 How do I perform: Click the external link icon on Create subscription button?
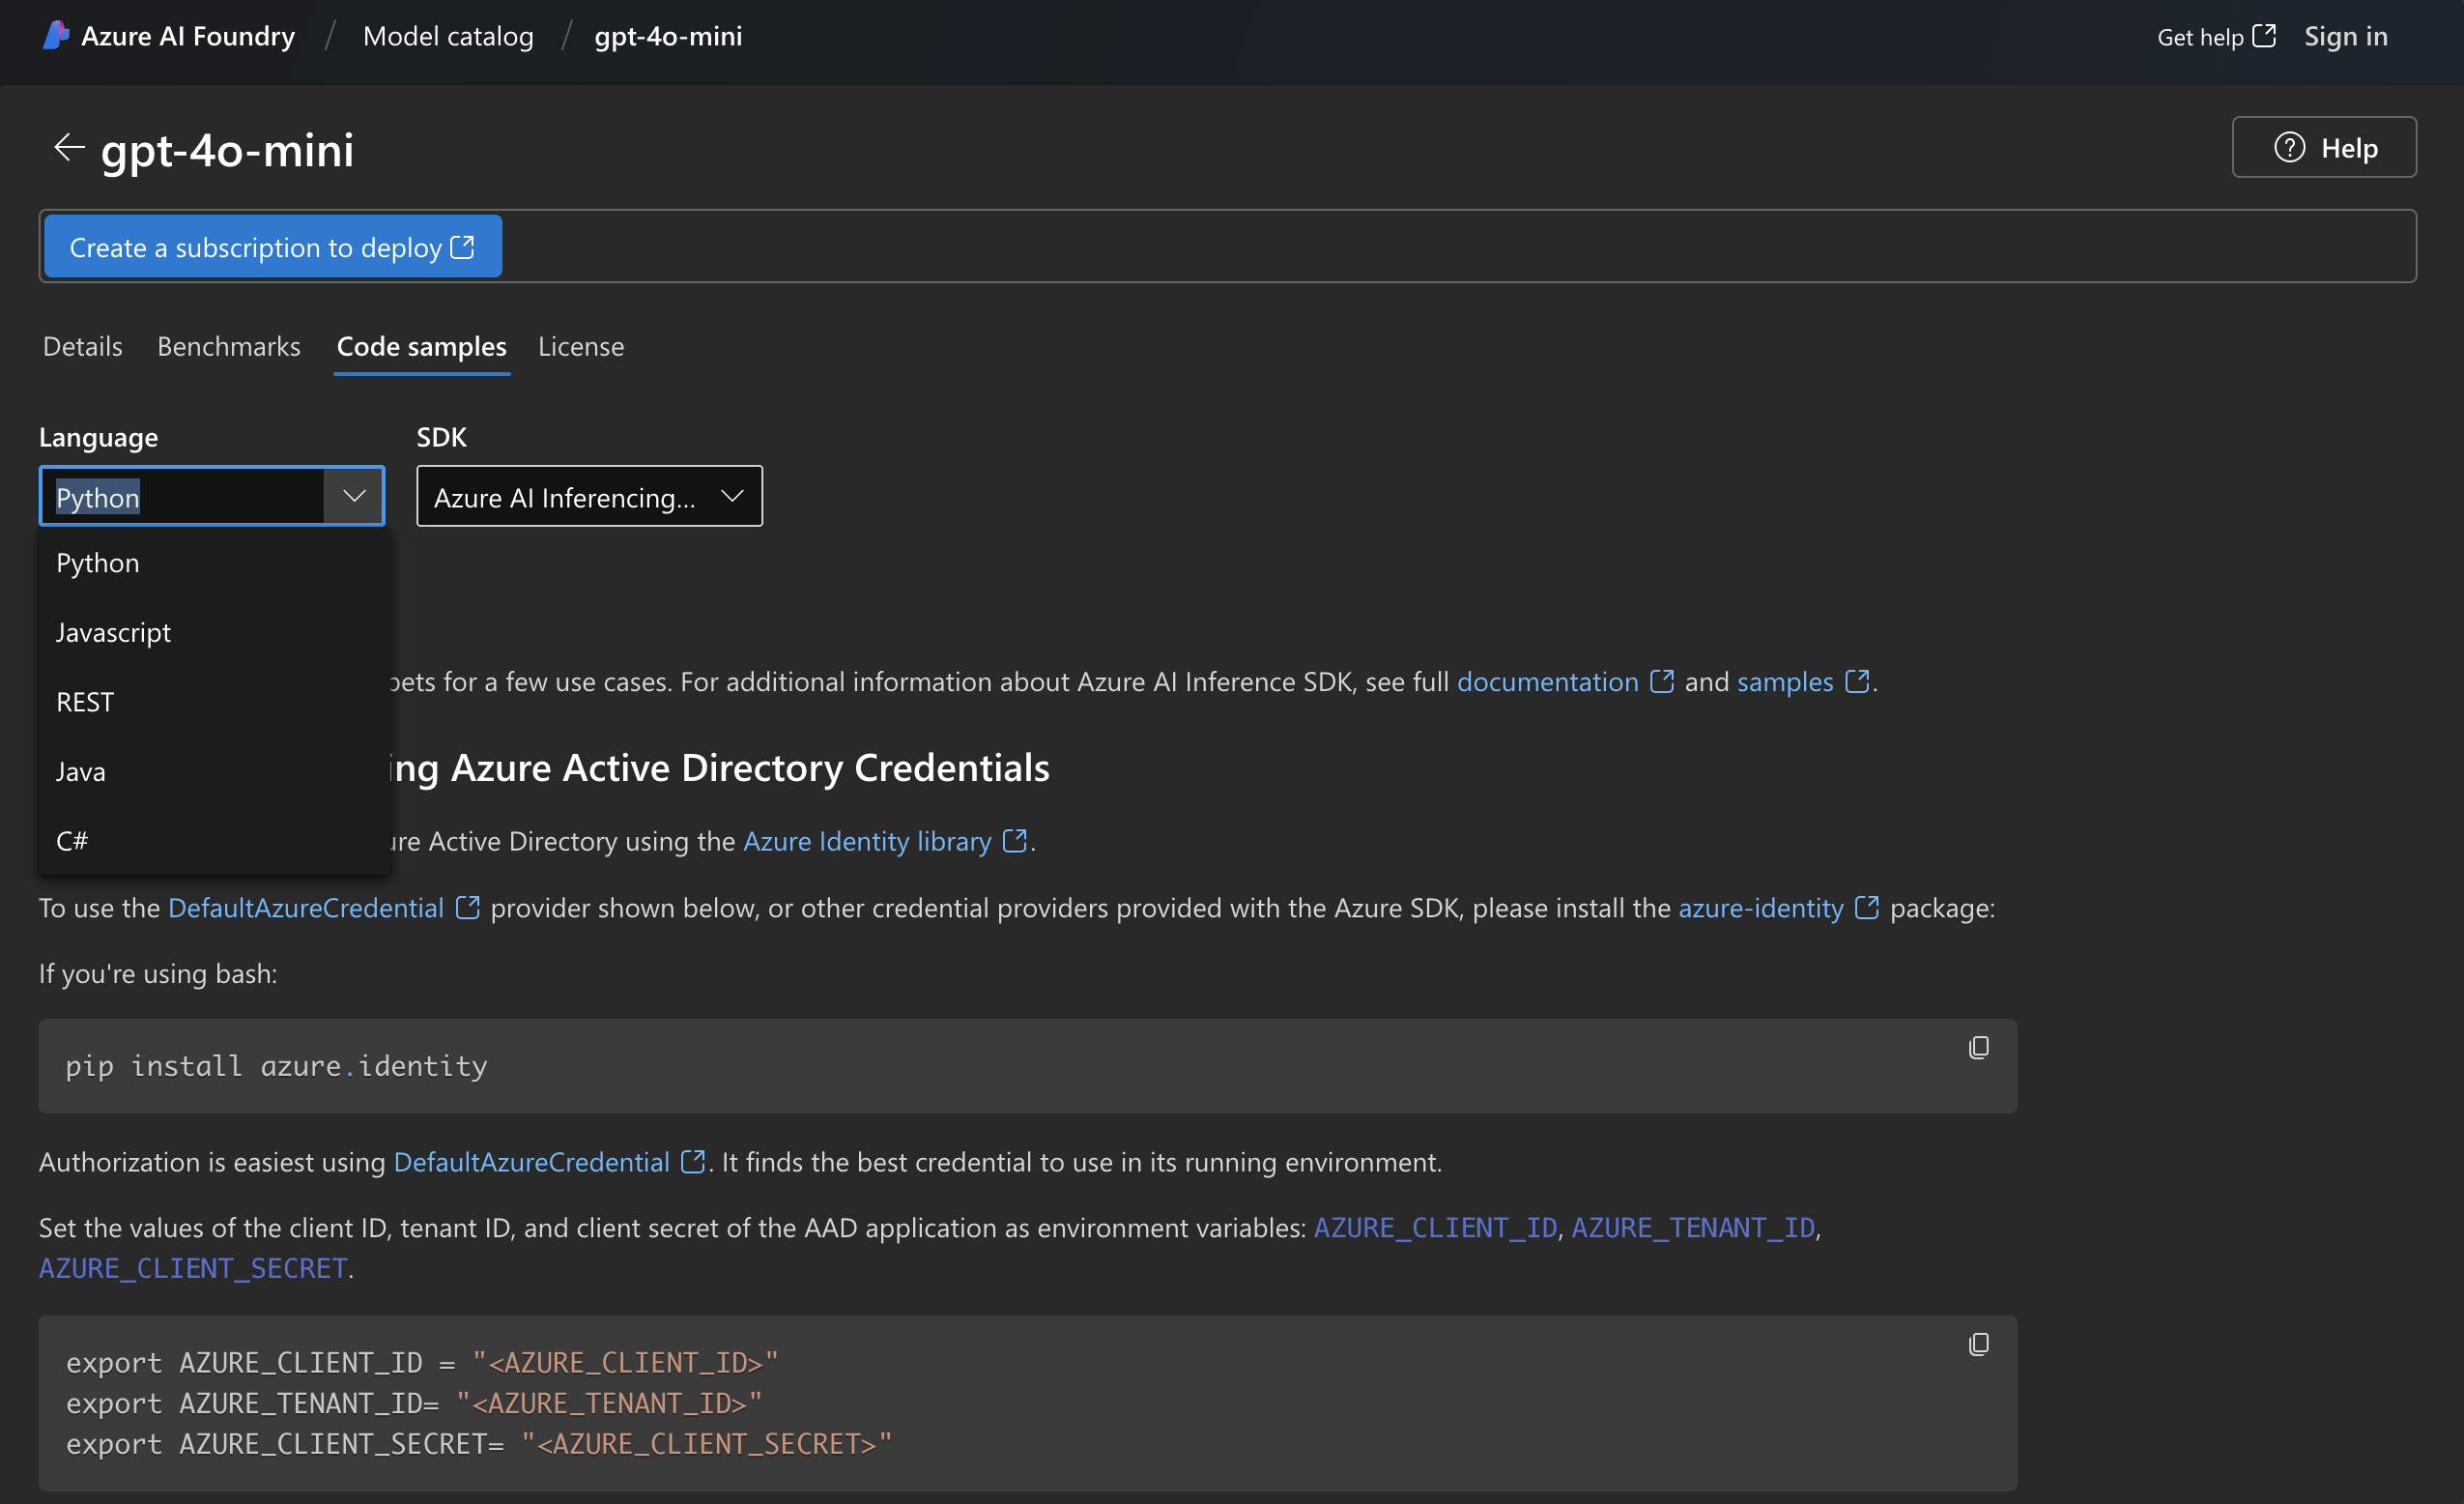[x=465, y=246]
